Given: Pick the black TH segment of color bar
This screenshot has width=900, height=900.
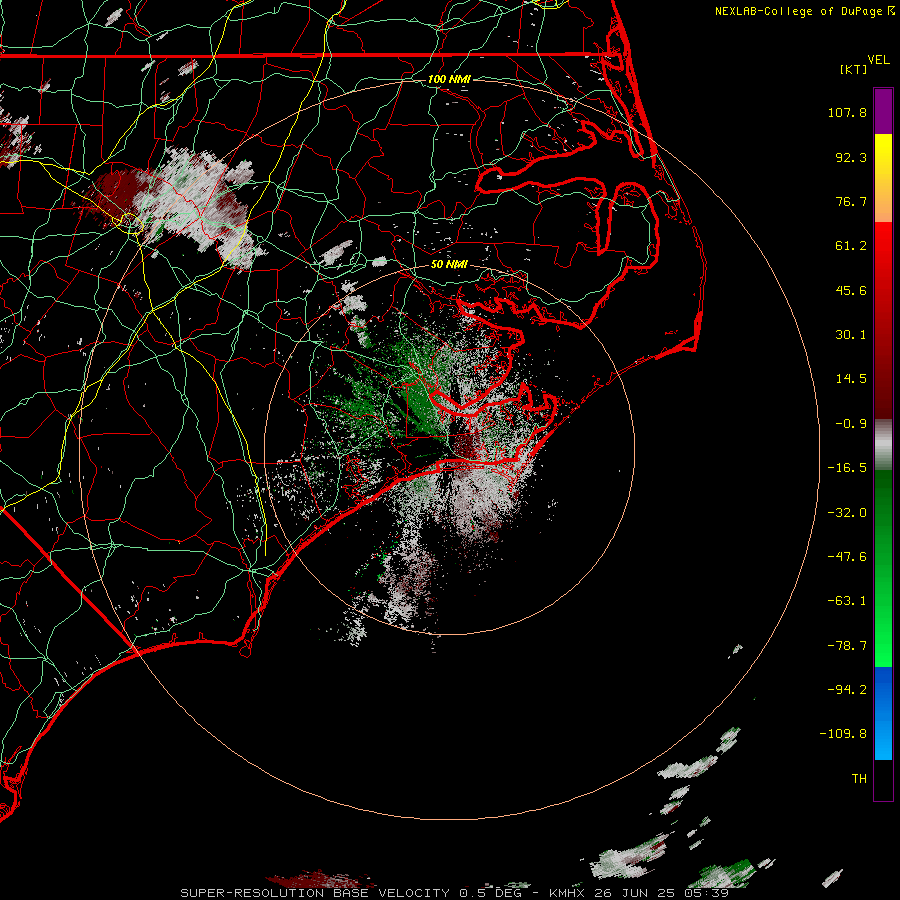Looking at the screenshot, I should tap(883, 779).
